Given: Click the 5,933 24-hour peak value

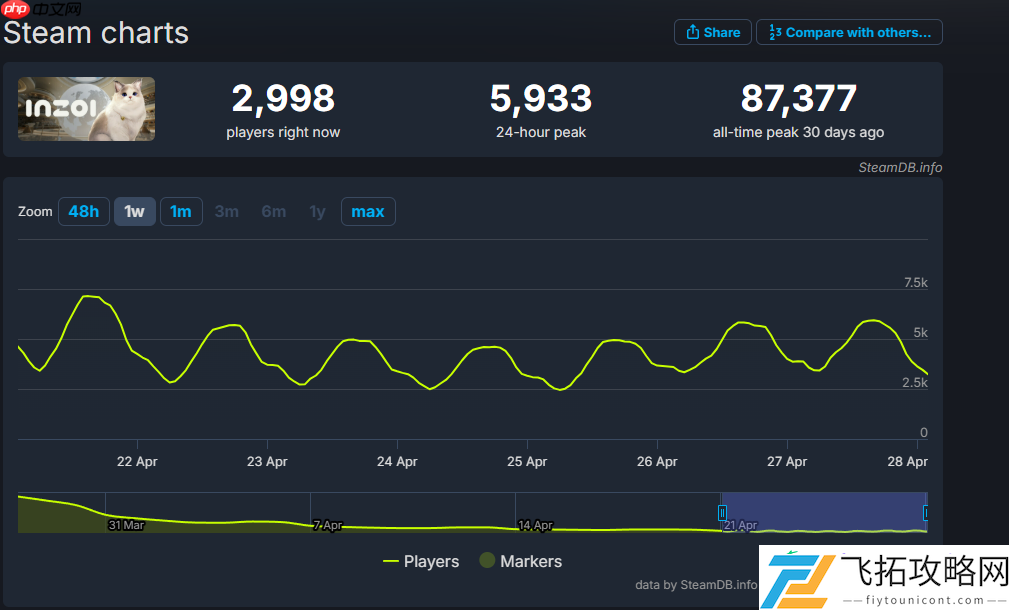Looking at the screenshot, I should pos(541,98).
